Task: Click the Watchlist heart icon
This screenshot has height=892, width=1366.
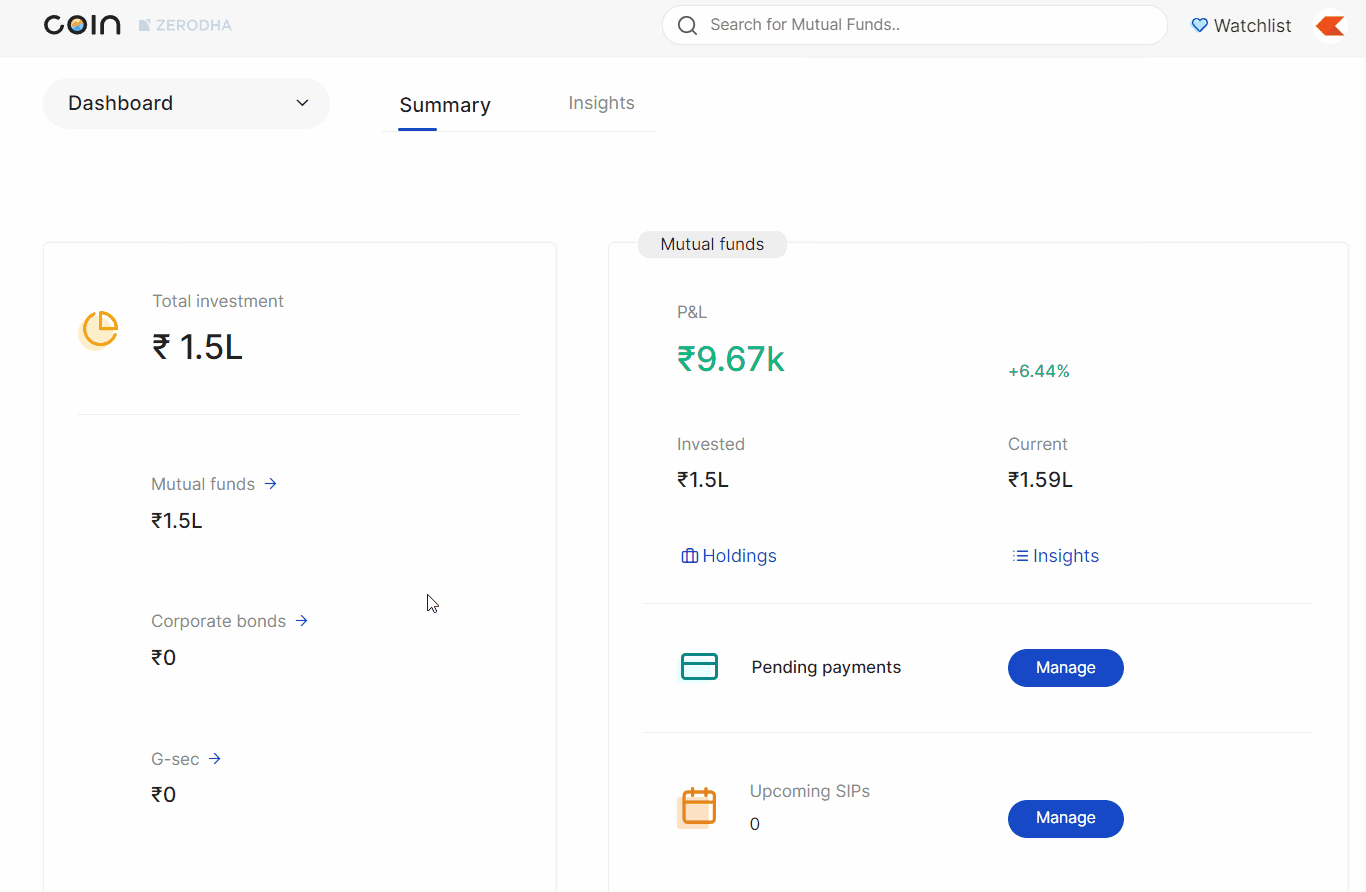Action: pyautogui.click(x=1199, y=25)
